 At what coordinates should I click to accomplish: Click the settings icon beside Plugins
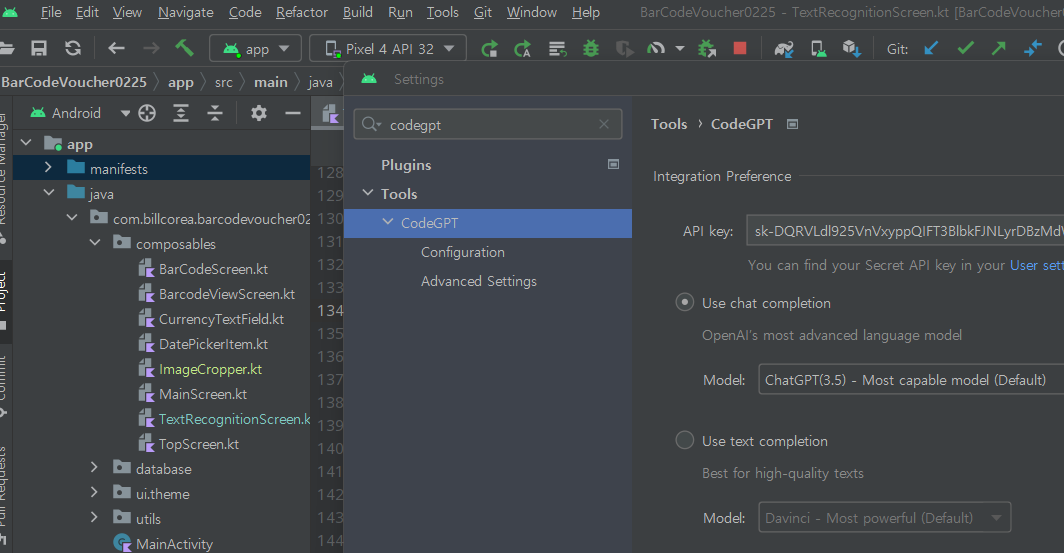pyautogui.click(x=613, y=164)
